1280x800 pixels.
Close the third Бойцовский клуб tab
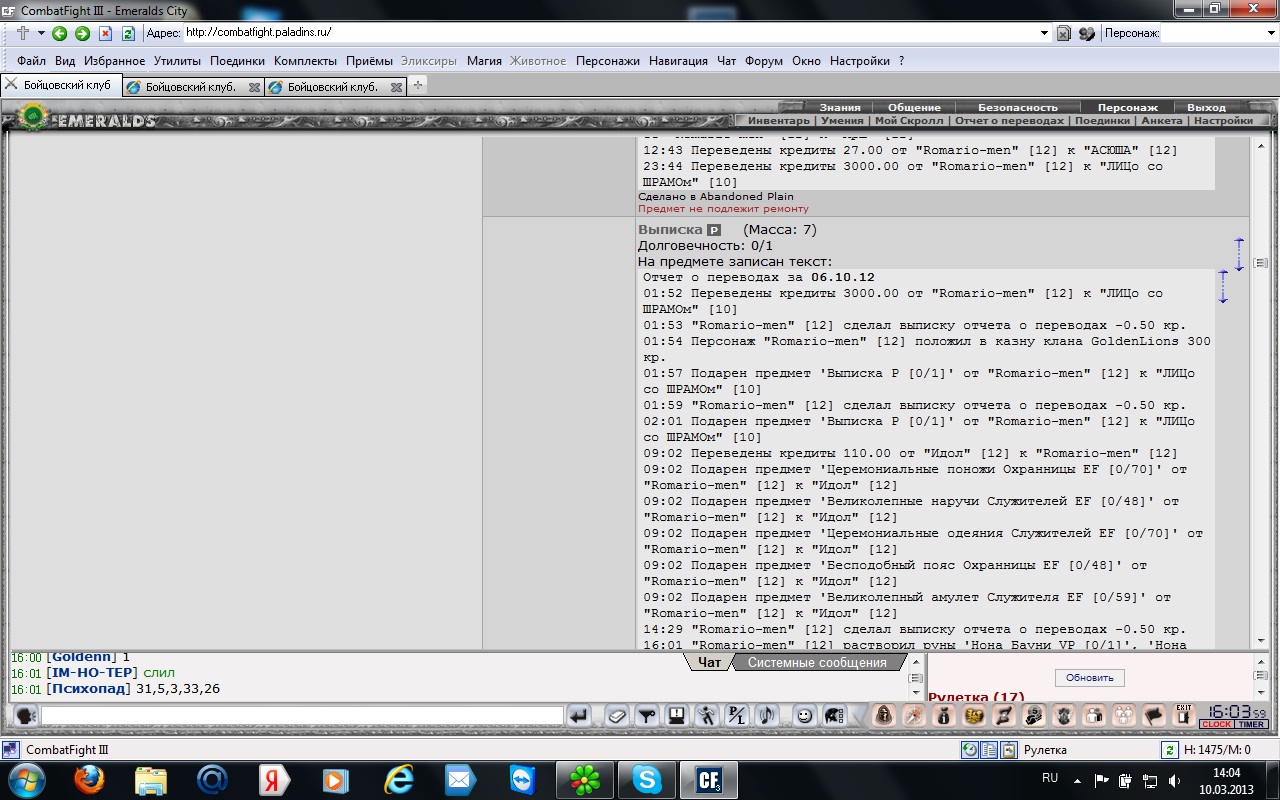point(396,87)
